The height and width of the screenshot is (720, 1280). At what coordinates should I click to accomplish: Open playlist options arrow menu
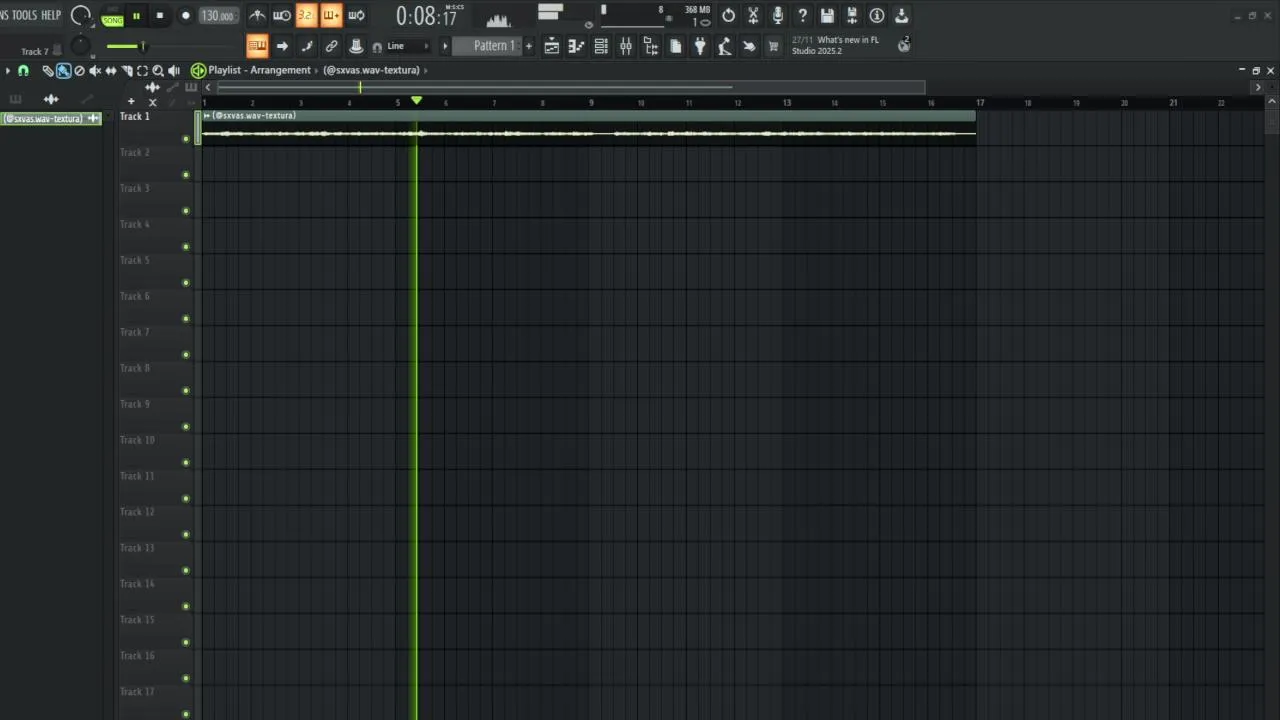point(8,70)
